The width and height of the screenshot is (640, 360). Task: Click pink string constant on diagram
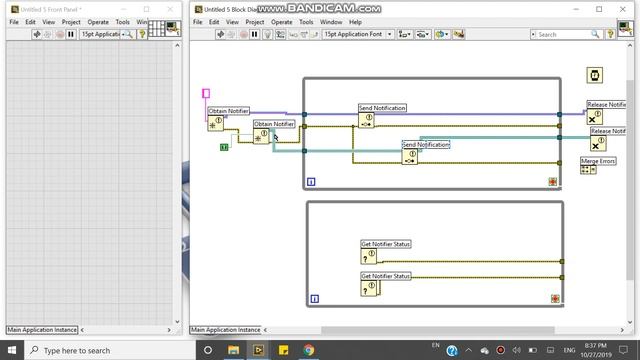206,93
